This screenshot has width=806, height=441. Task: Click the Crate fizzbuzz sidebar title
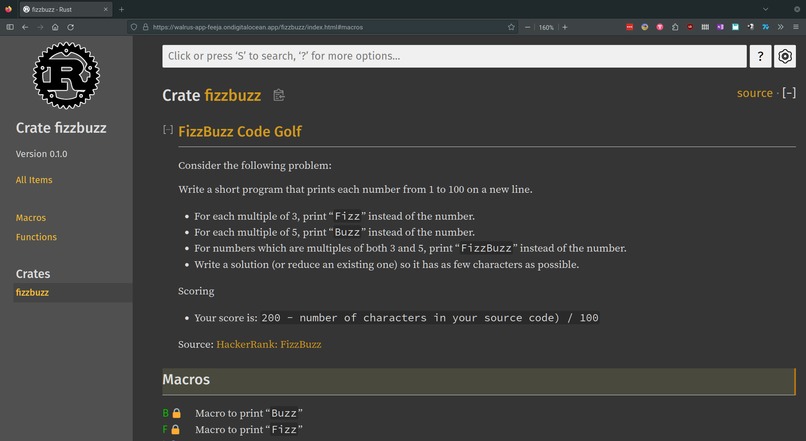(x=61, y=128)
